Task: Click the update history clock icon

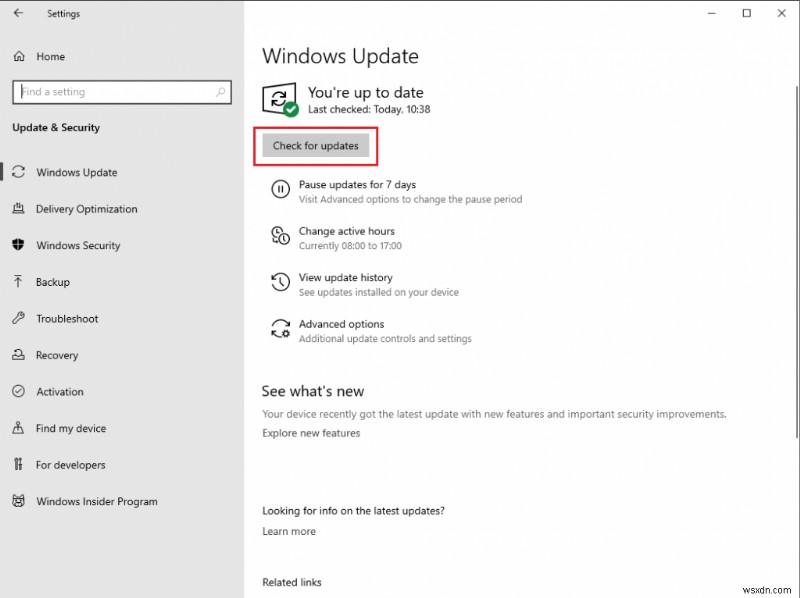Action: 280,282
